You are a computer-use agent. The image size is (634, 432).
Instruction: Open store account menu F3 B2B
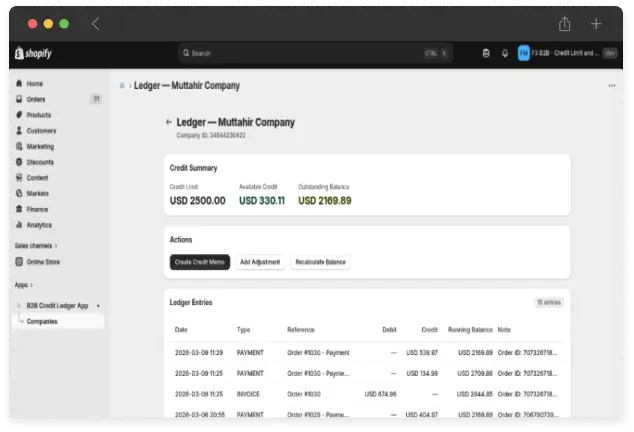567,53
